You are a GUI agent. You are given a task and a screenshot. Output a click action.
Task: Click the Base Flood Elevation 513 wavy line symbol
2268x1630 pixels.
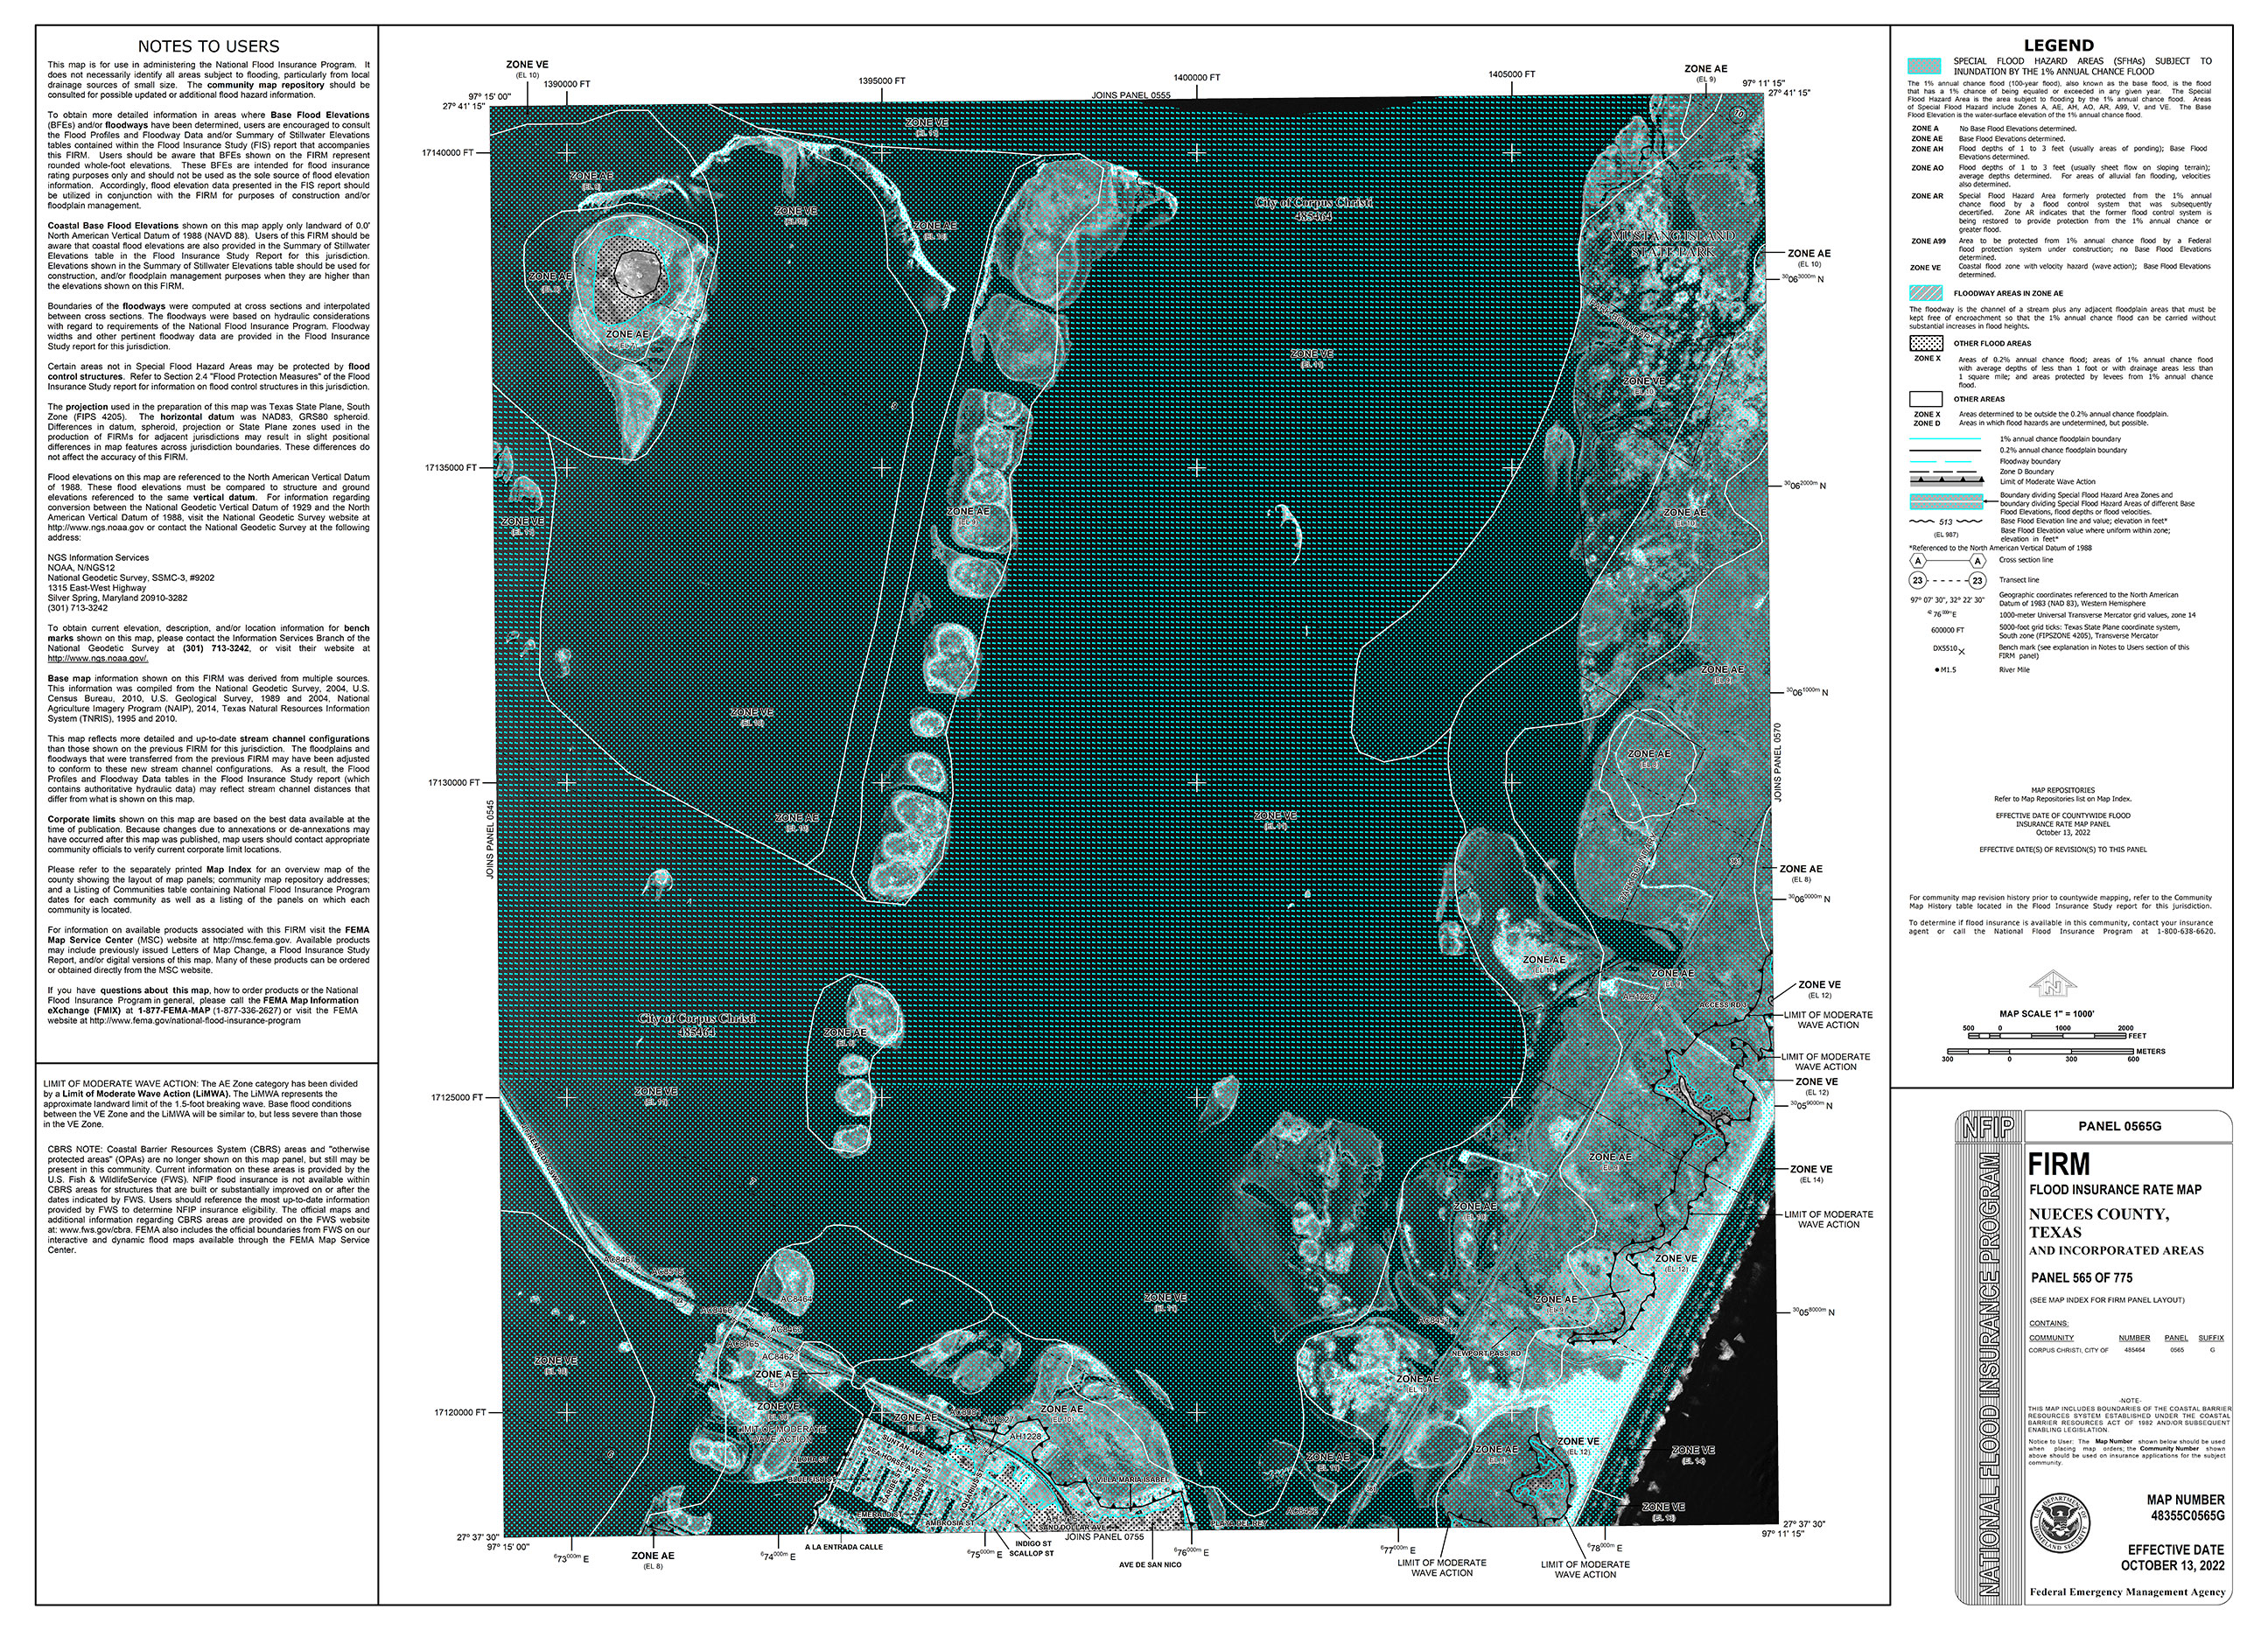(x=1945, y=522)
